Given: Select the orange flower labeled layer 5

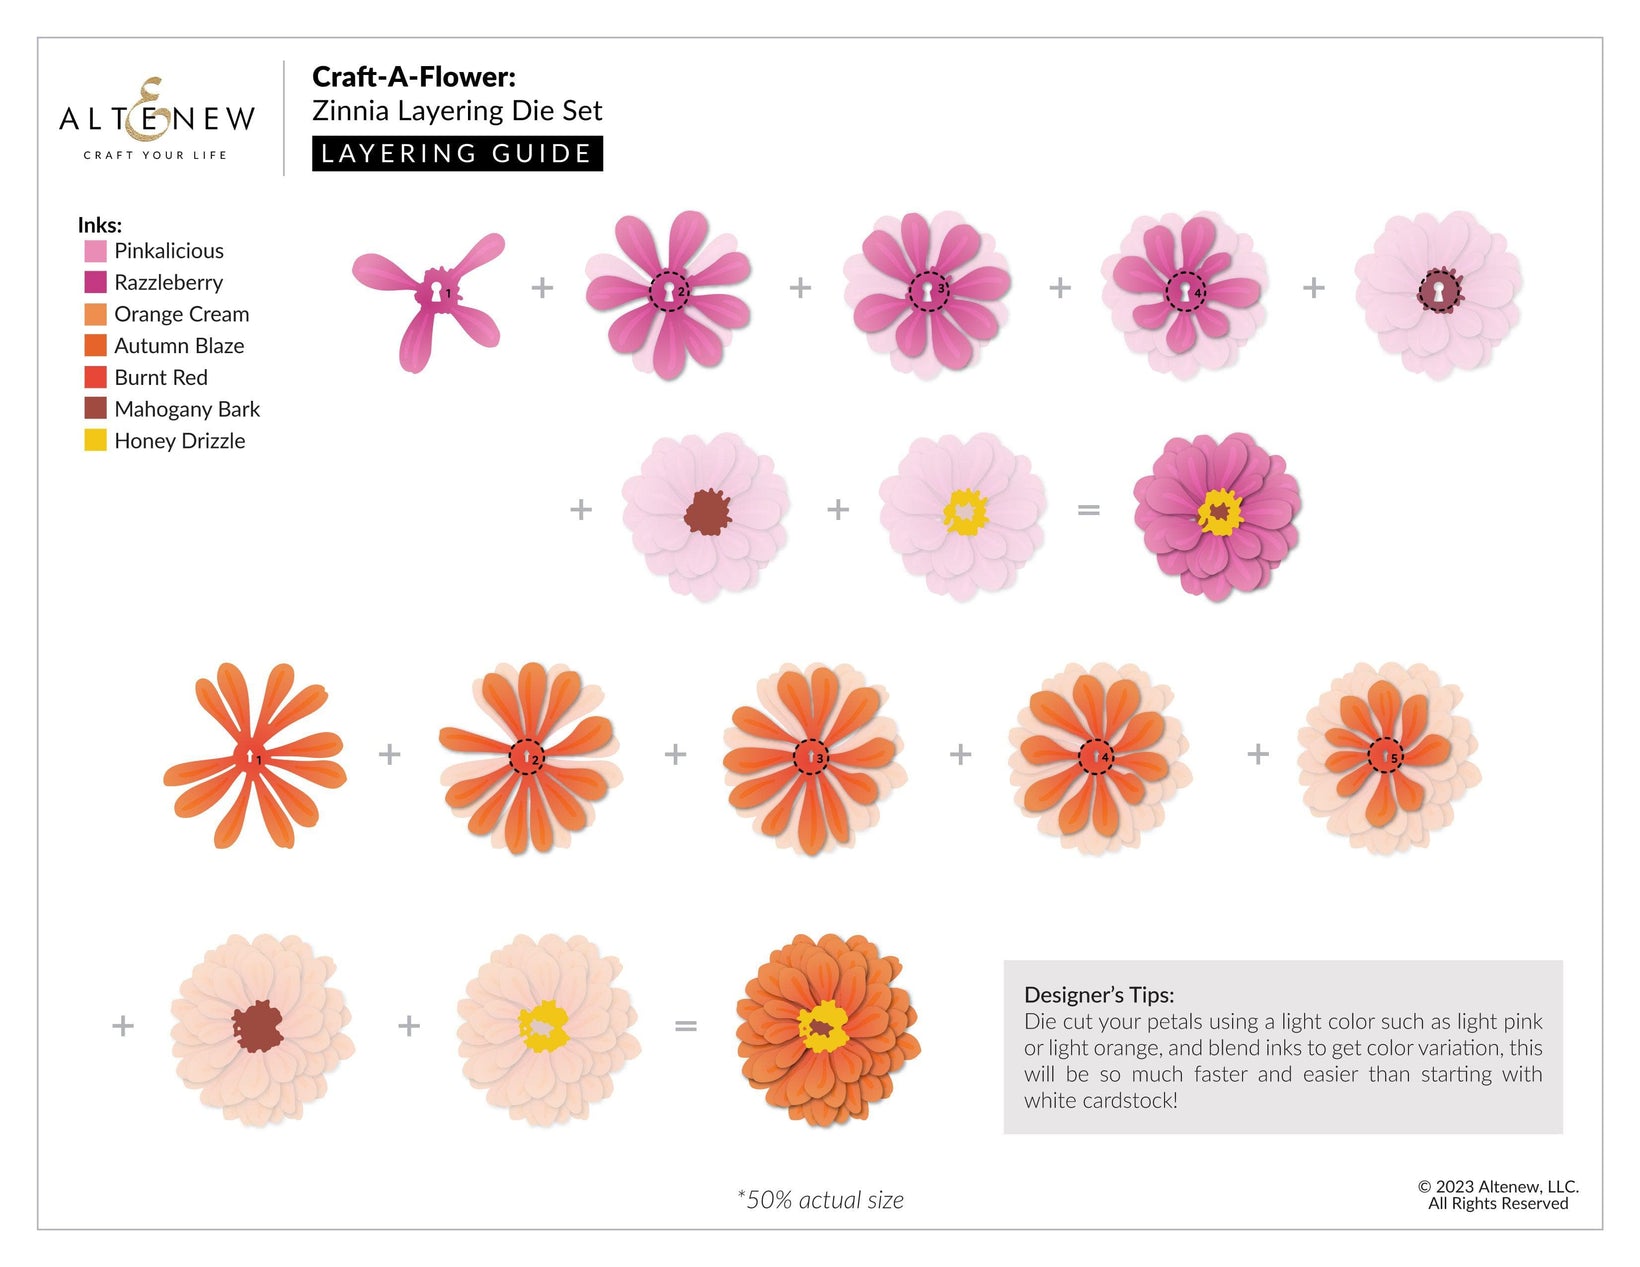Looking at the screenshot, I should [1388, 757].
